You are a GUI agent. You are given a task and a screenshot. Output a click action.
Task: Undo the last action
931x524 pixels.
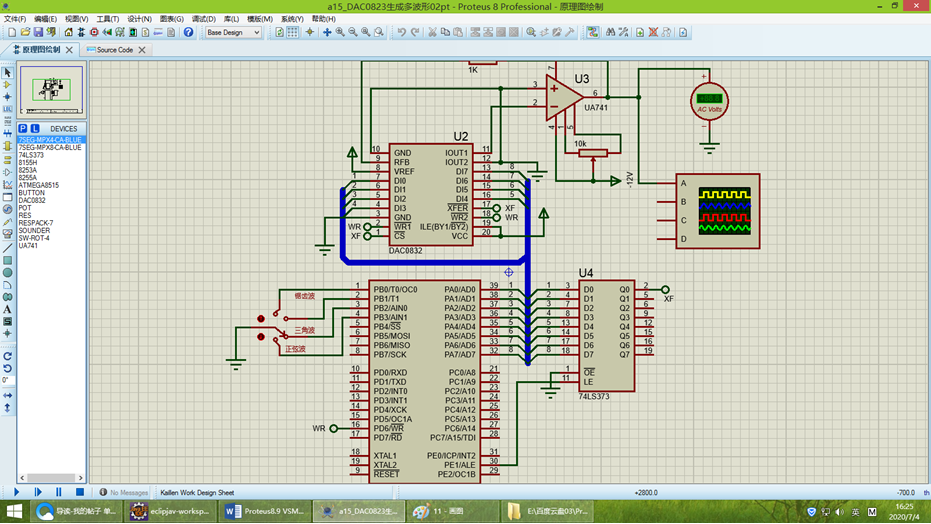pyautogui.click(x=402, y=33)
